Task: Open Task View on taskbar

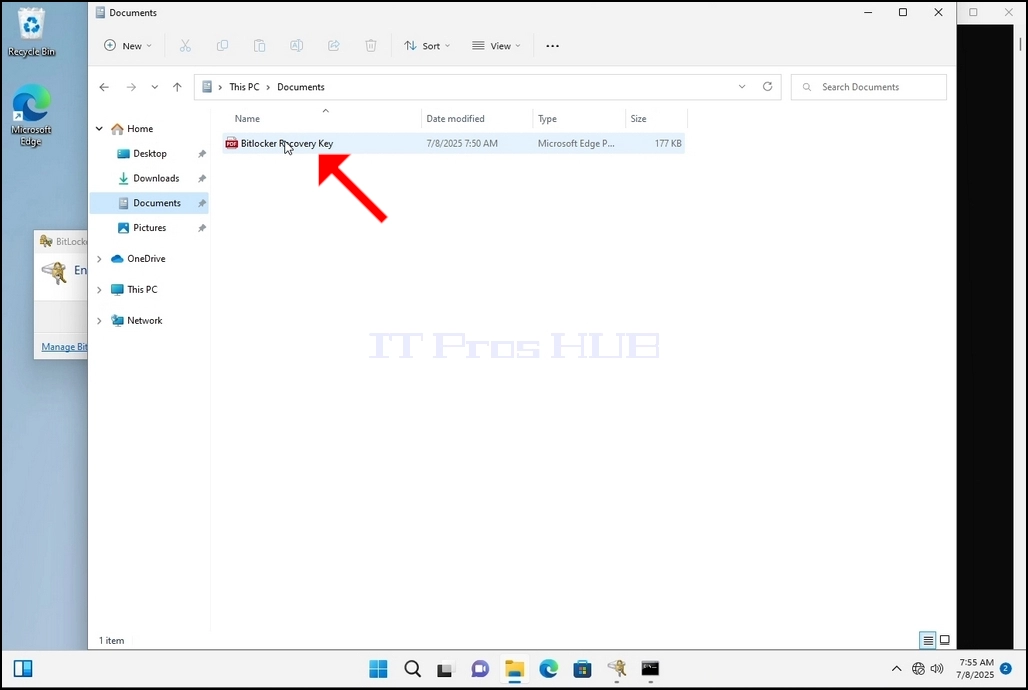Action: tap(446, 669)
